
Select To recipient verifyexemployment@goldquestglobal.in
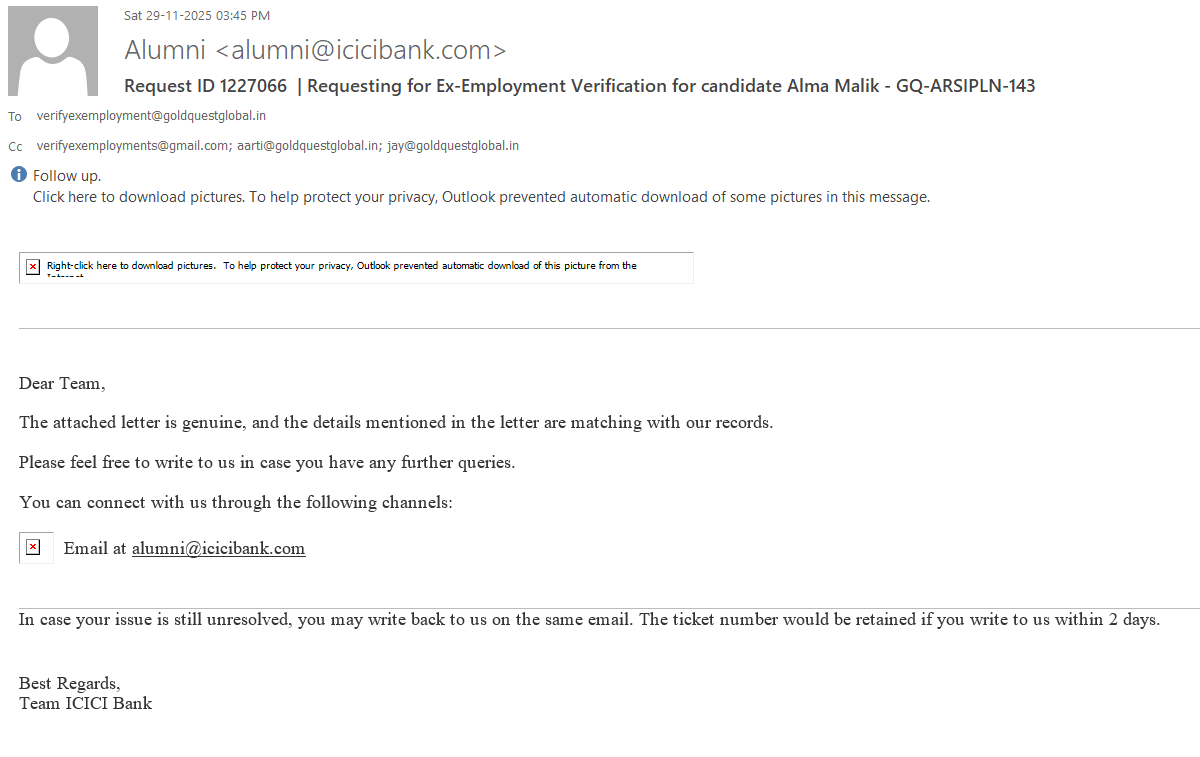tap(151, 116)
